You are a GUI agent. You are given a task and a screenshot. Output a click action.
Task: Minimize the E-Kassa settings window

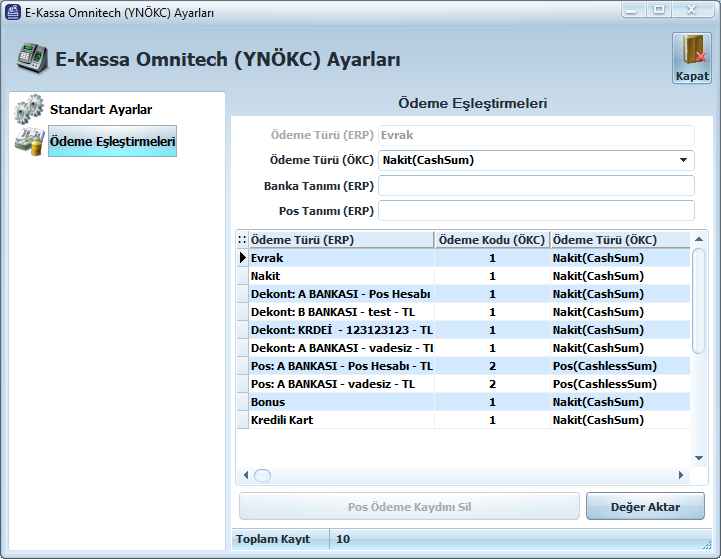click(632, 10)
